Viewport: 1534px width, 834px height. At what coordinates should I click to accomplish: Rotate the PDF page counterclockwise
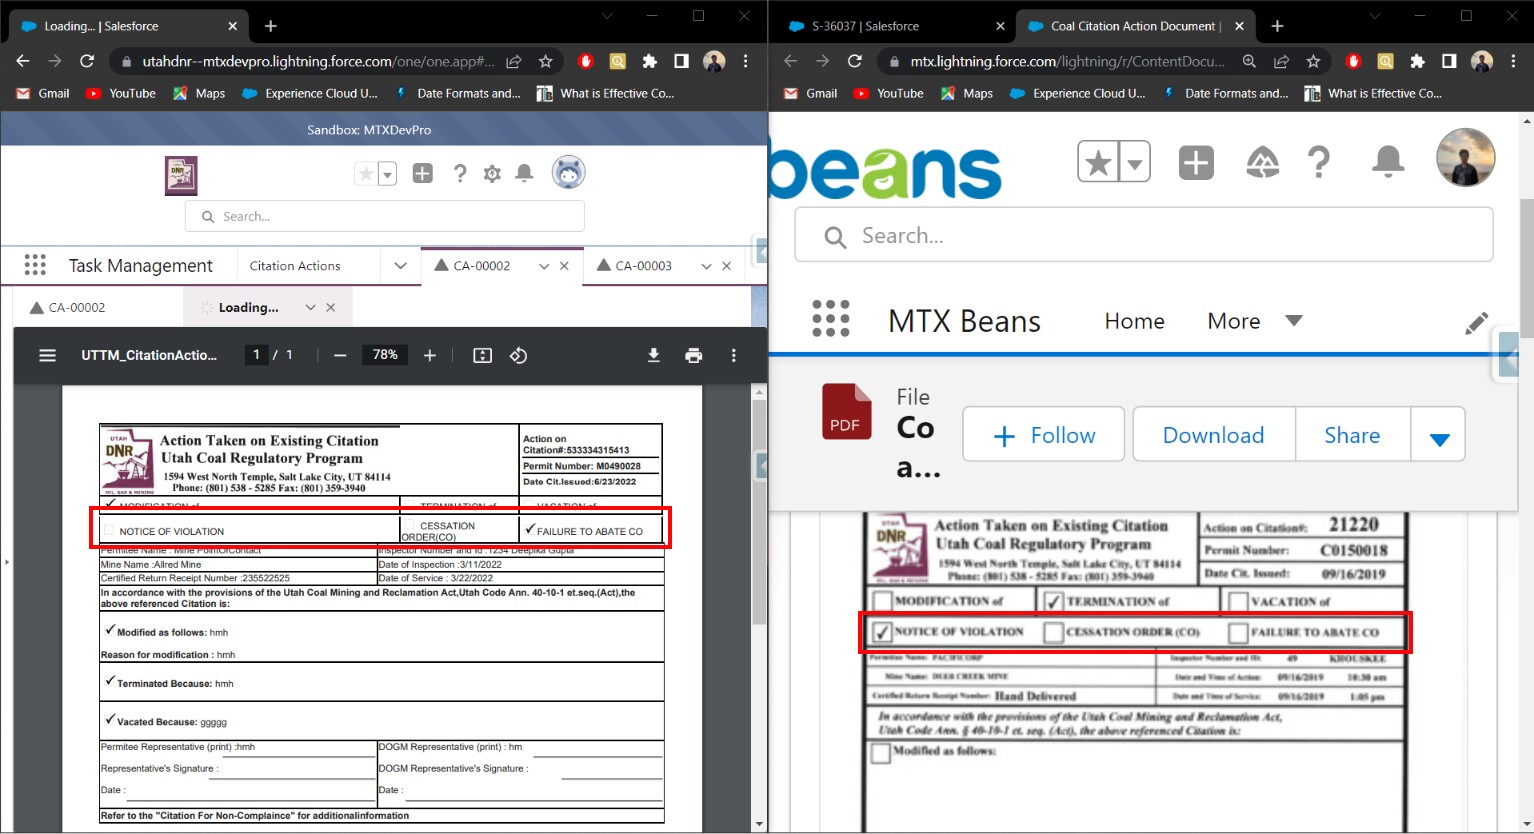coord(518,355)
